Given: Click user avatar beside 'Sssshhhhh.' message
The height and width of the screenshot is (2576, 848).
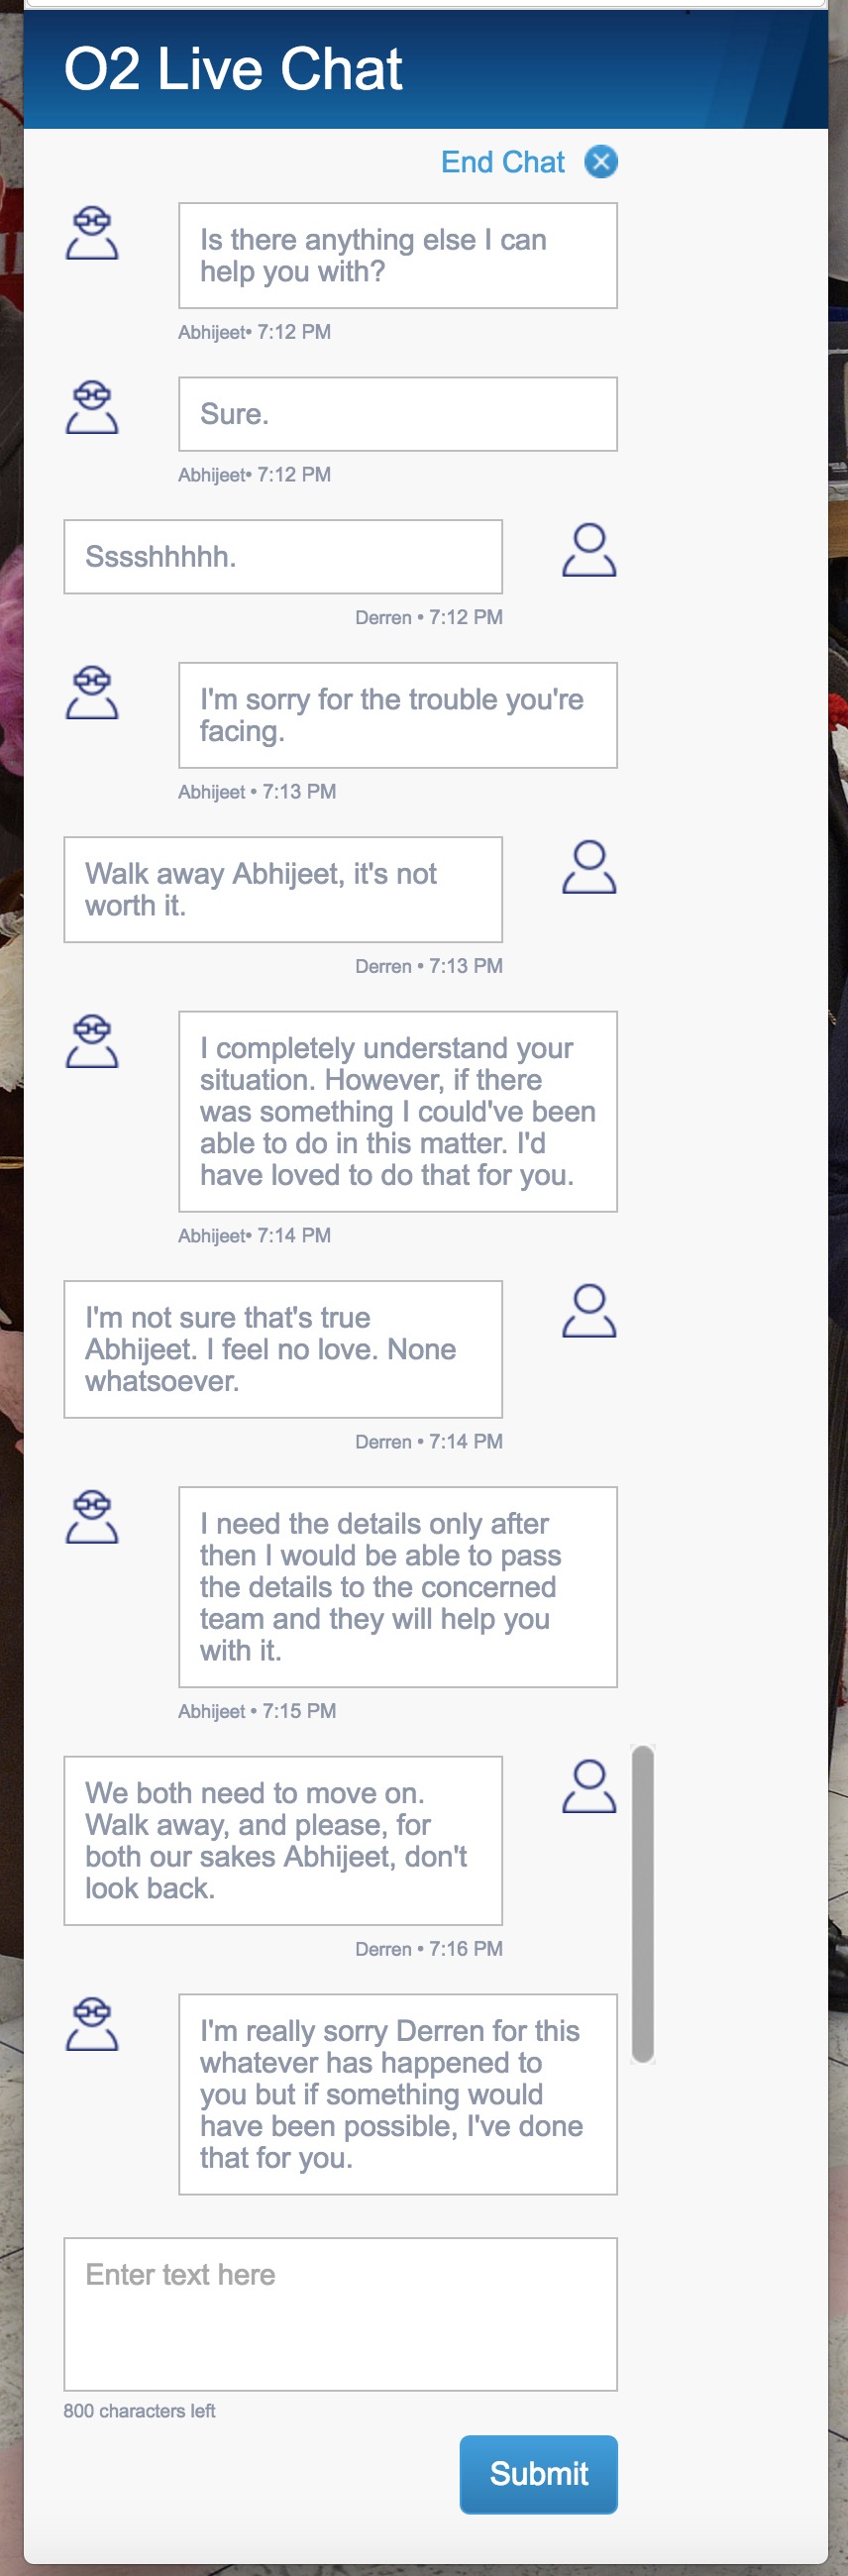Looking at the screenshot, I should coord(589,550).
